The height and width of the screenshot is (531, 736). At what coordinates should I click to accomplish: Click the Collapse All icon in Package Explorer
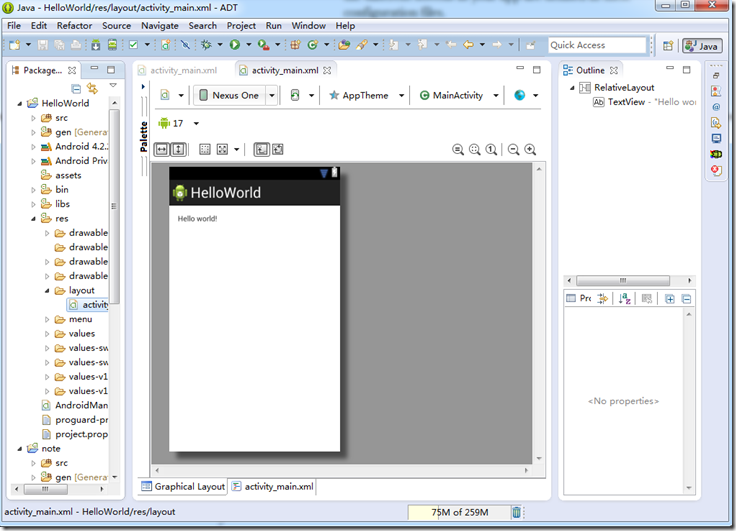coord(76,88)
